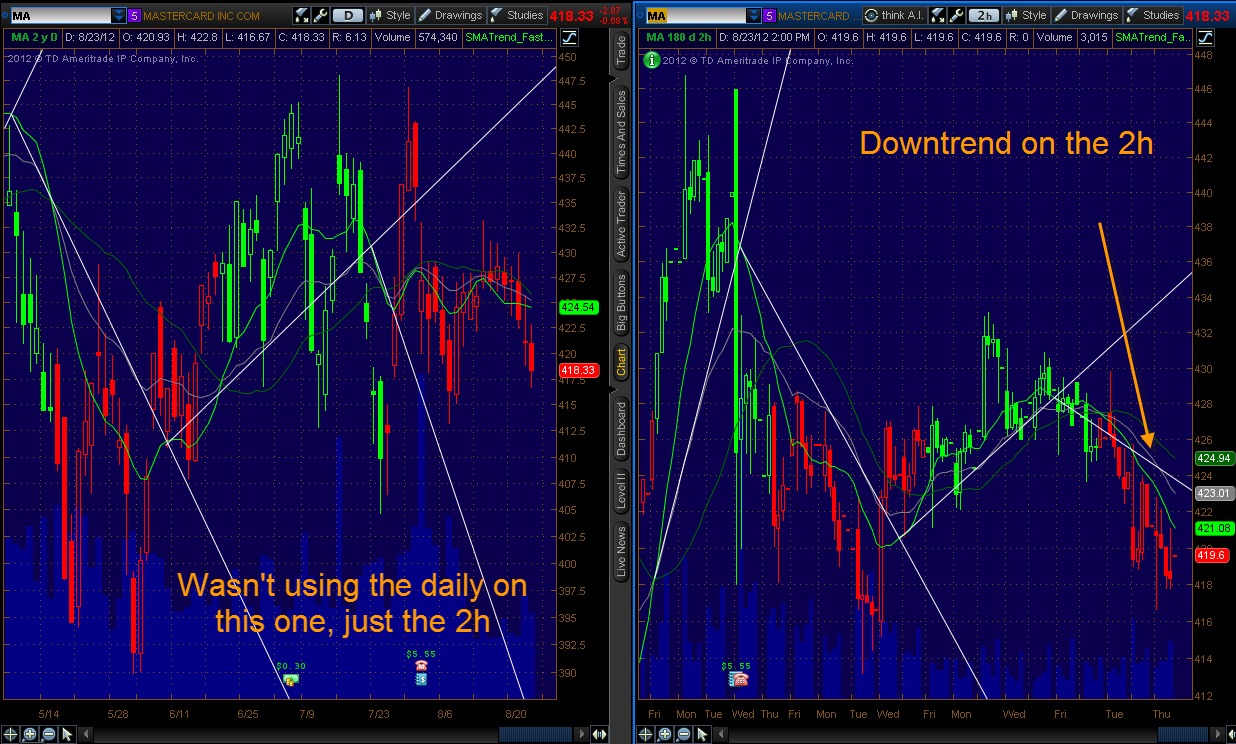Select the pointer cursor tool in left chart bottom
This screenshot has height=744, width=1236.
point(67,733)
